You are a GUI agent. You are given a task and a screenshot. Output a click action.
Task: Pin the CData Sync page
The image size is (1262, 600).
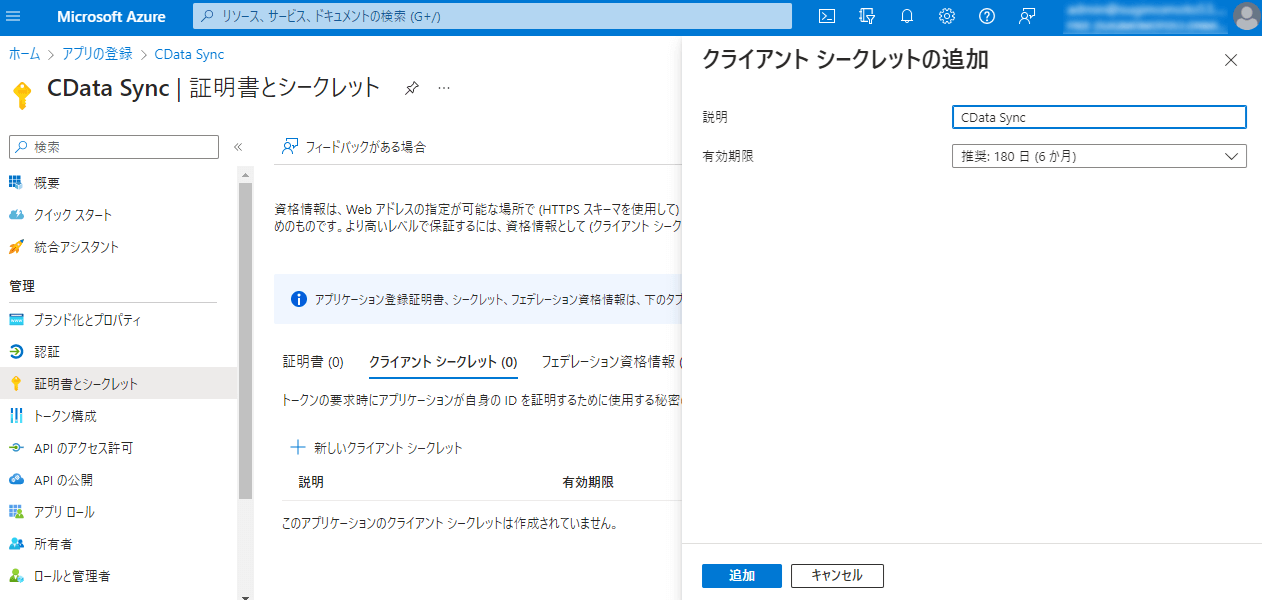(411, 88)
